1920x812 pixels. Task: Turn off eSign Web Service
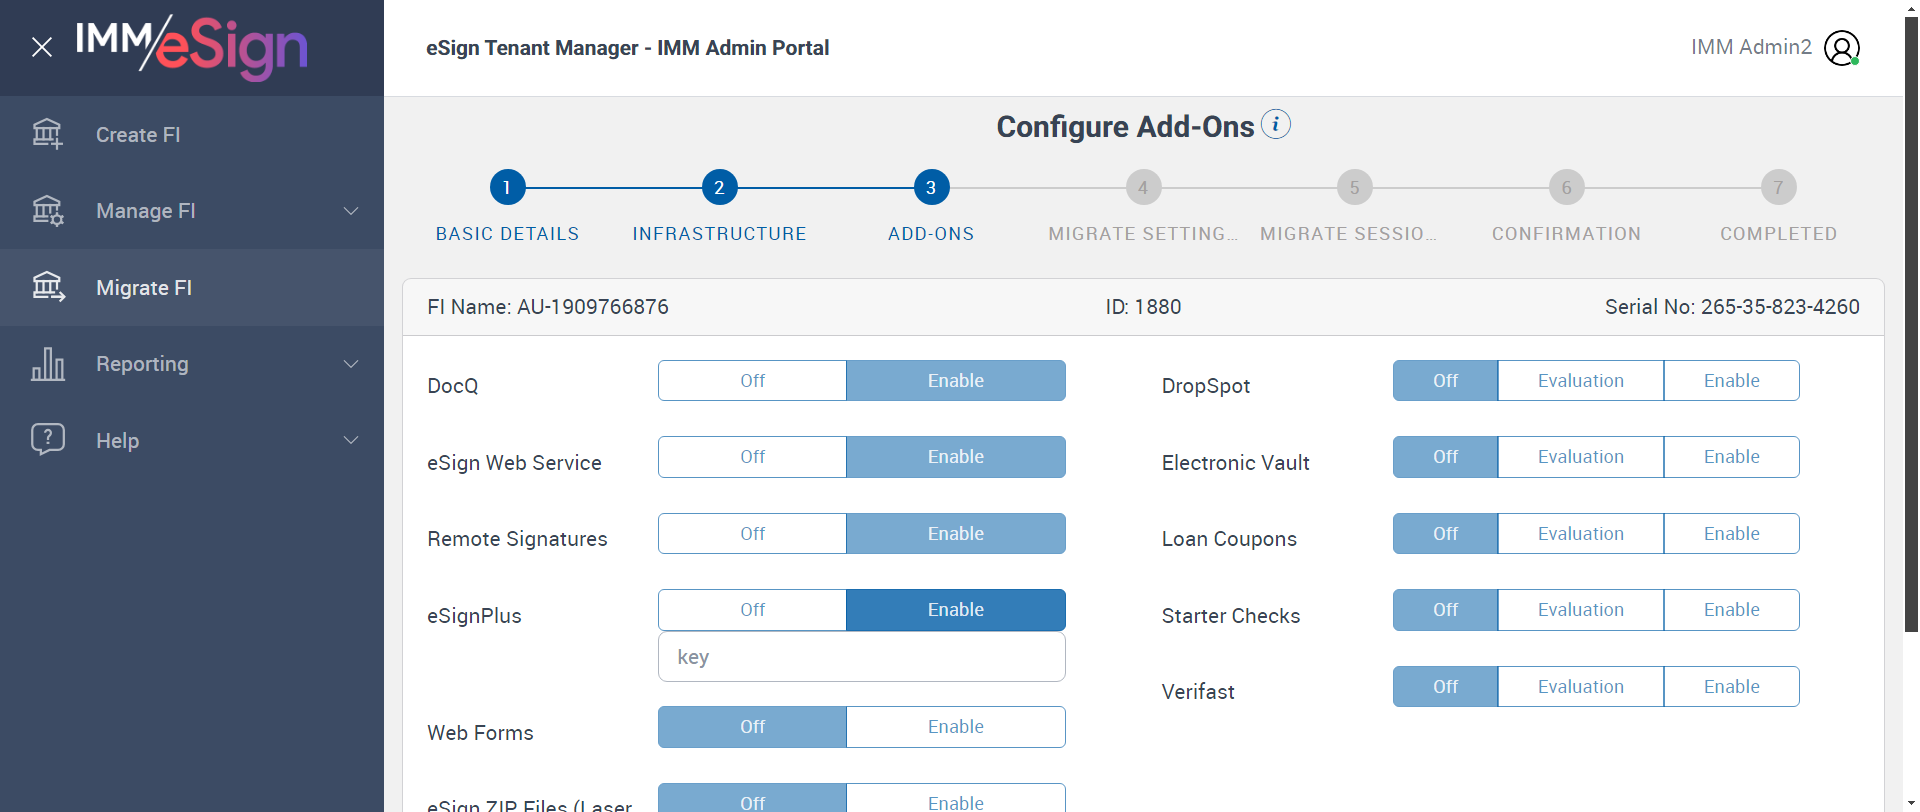coord(752,457)
